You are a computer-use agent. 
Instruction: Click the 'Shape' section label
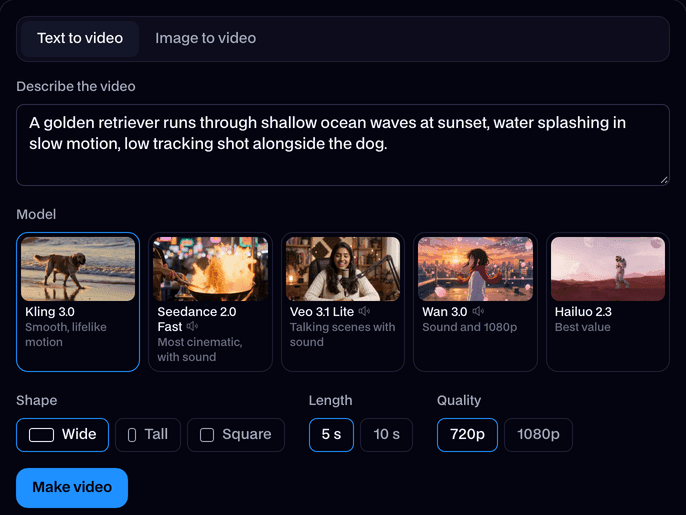37,400
